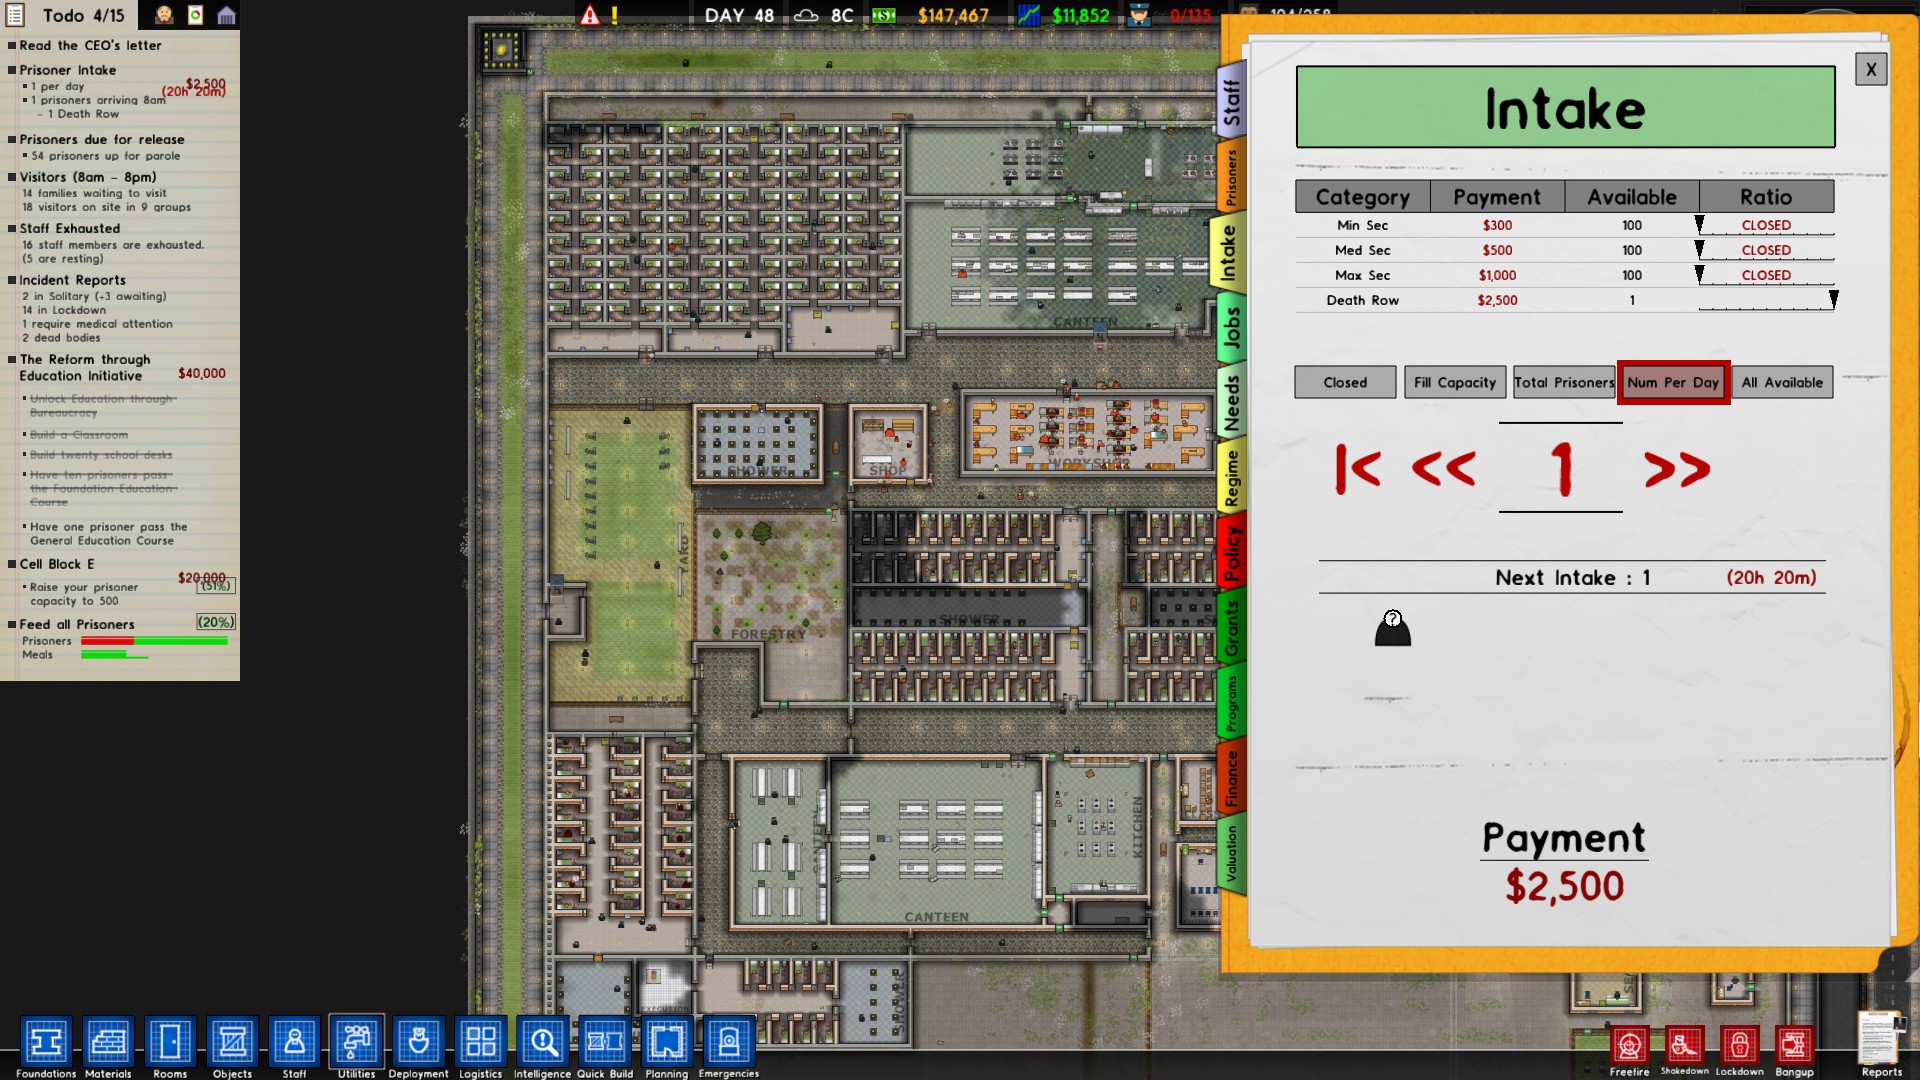Image resolution: width=1920 pixels, height=1080 pixels.
Task: Set intake mode to Fill Capacity
Action: click(1454, 382)
